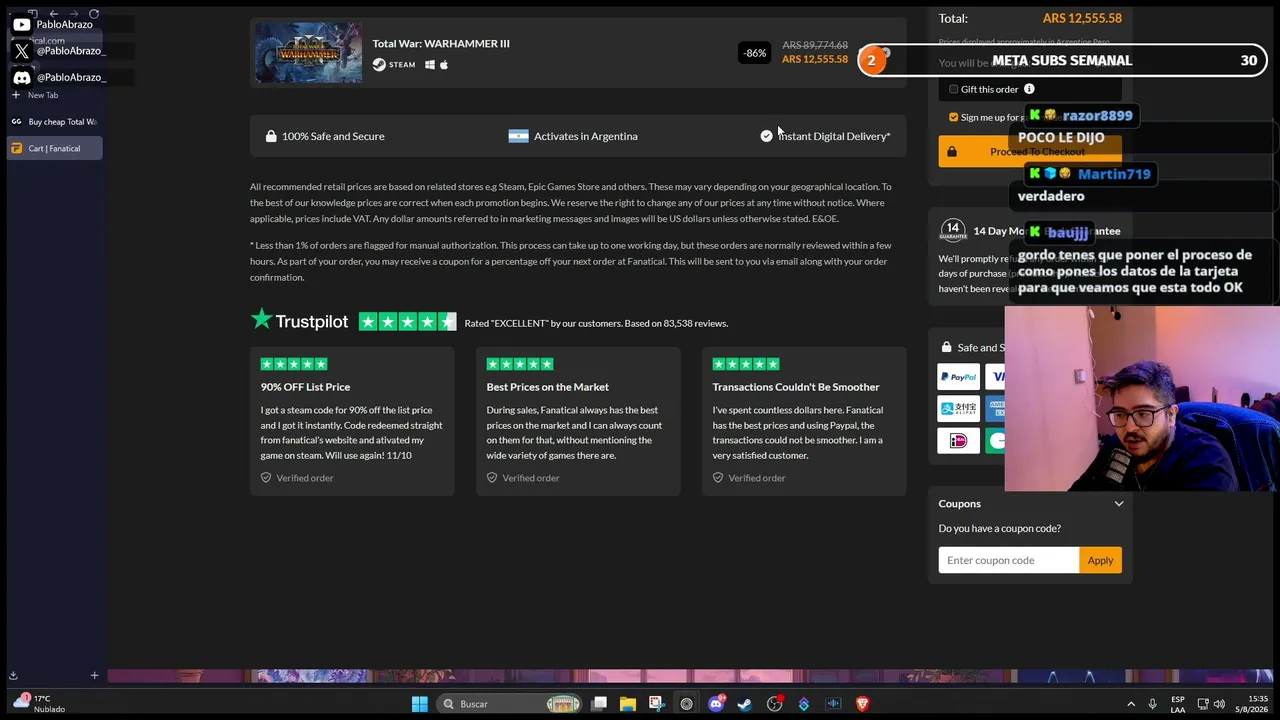Open Discord from the taskbar
Screen dimensions: 1280x720
click(x=716, y=704)
